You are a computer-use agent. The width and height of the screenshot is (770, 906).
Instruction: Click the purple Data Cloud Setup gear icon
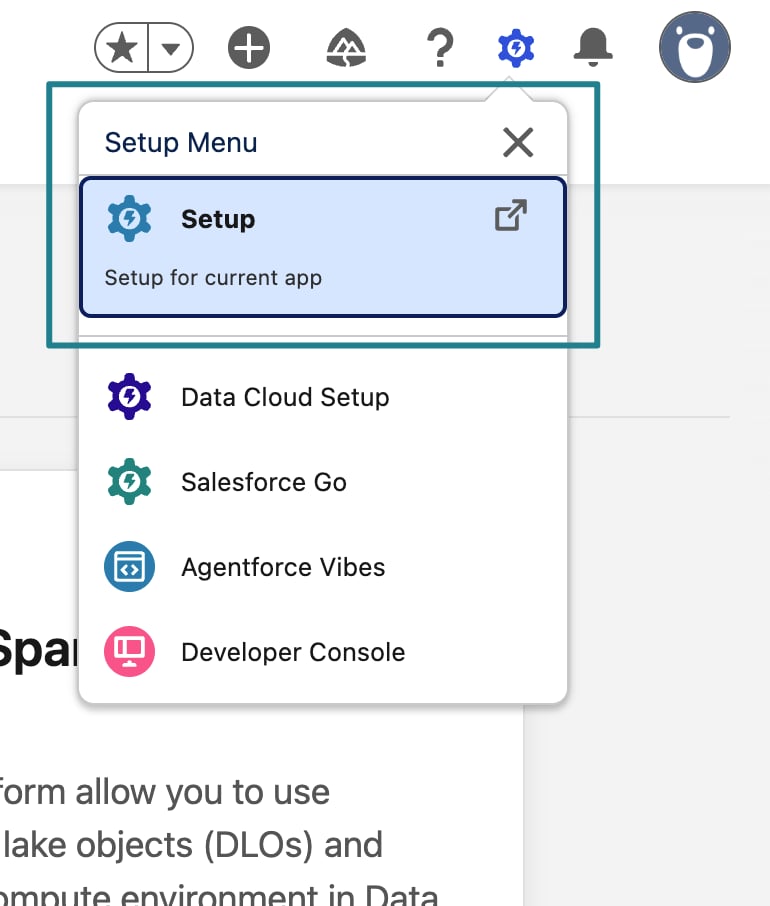(129, 396)
